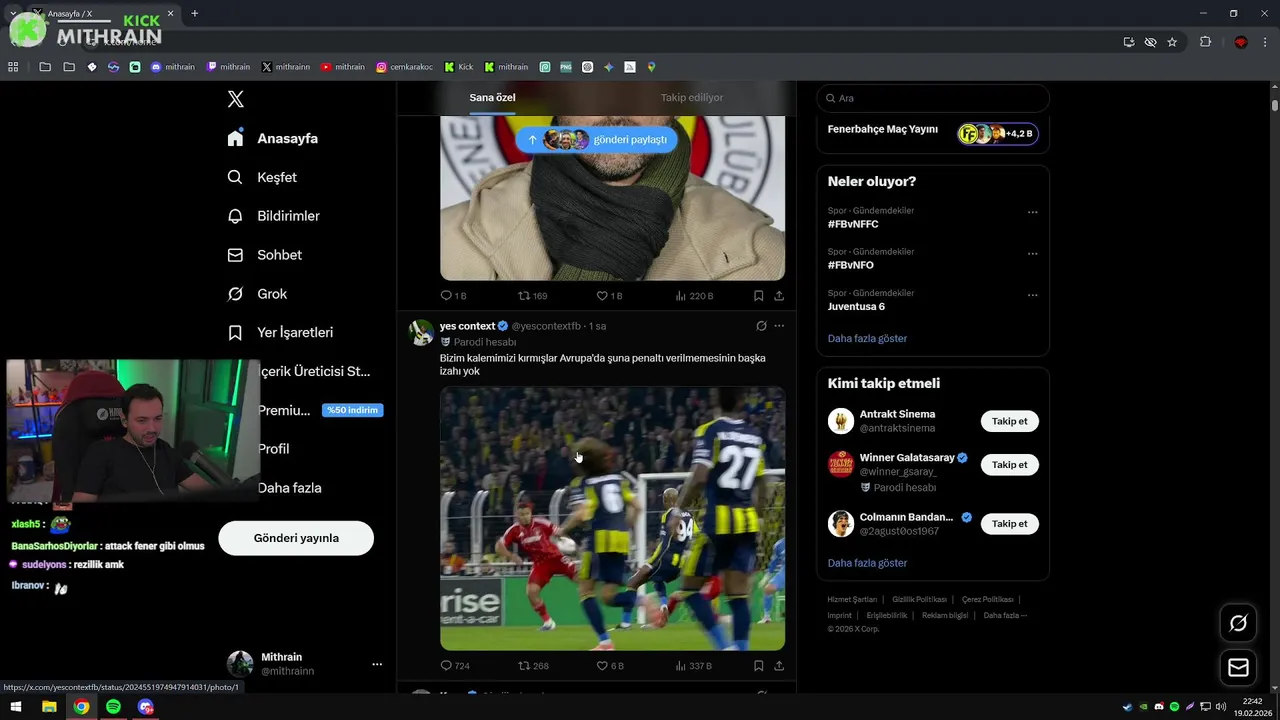1280x720 pixels.
Task: Open Twitch mithrain bookmark
Action: click(229, 67)
